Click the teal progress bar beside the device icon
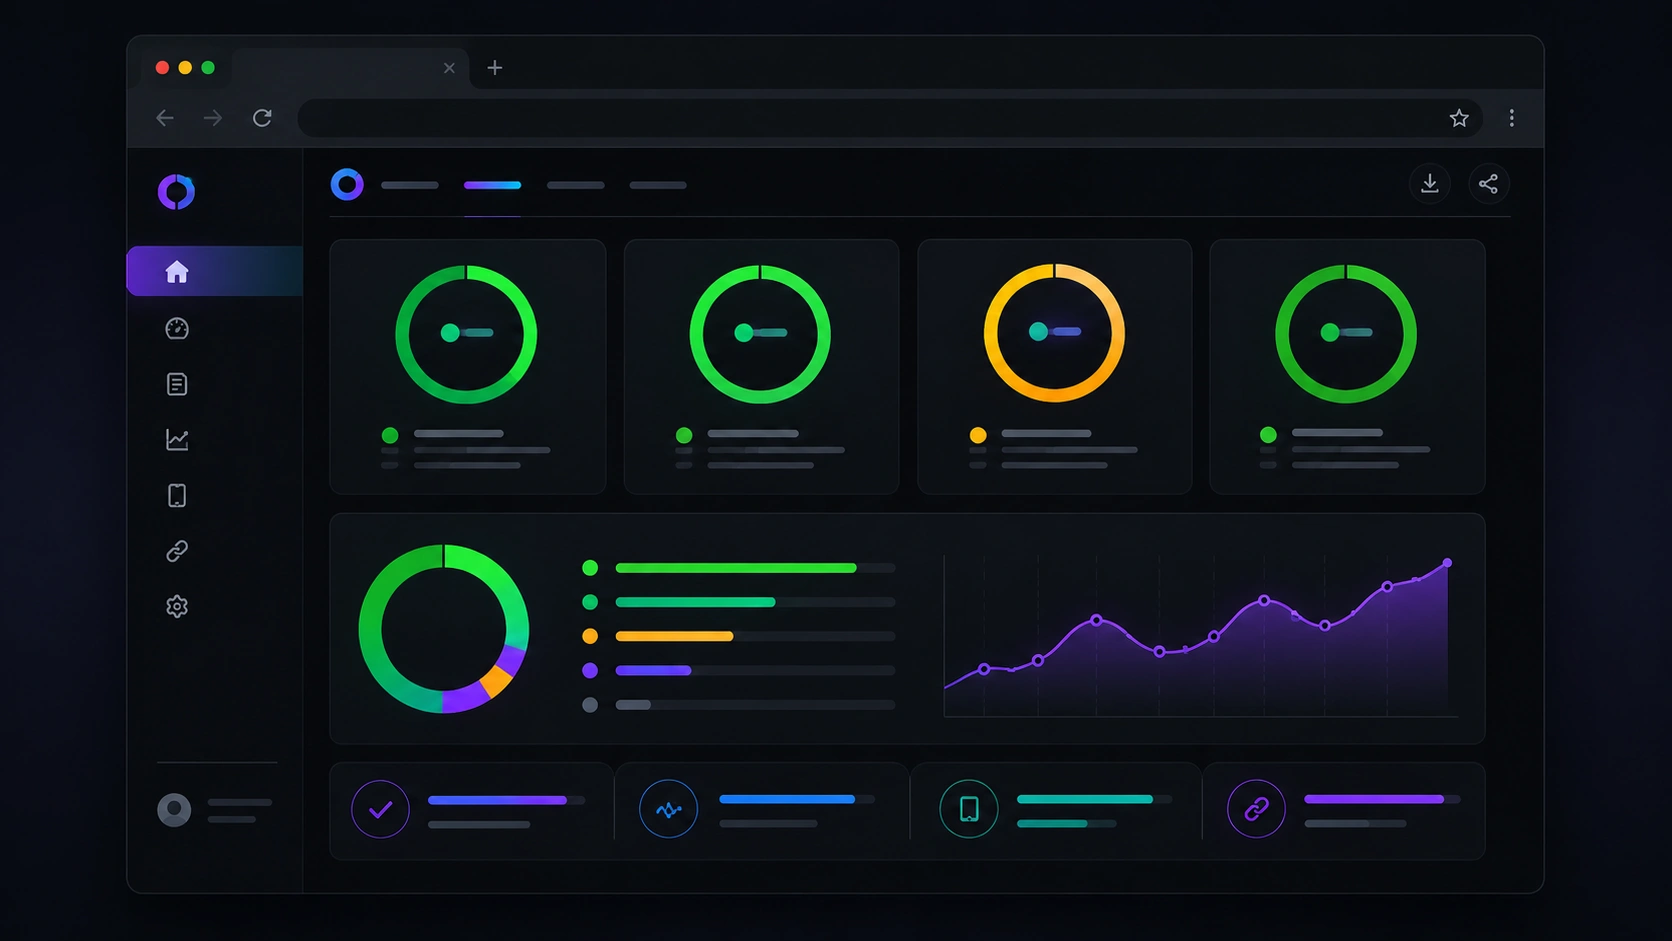Viewport: 1672px width, 941px height. click(x=1085, y=799)
